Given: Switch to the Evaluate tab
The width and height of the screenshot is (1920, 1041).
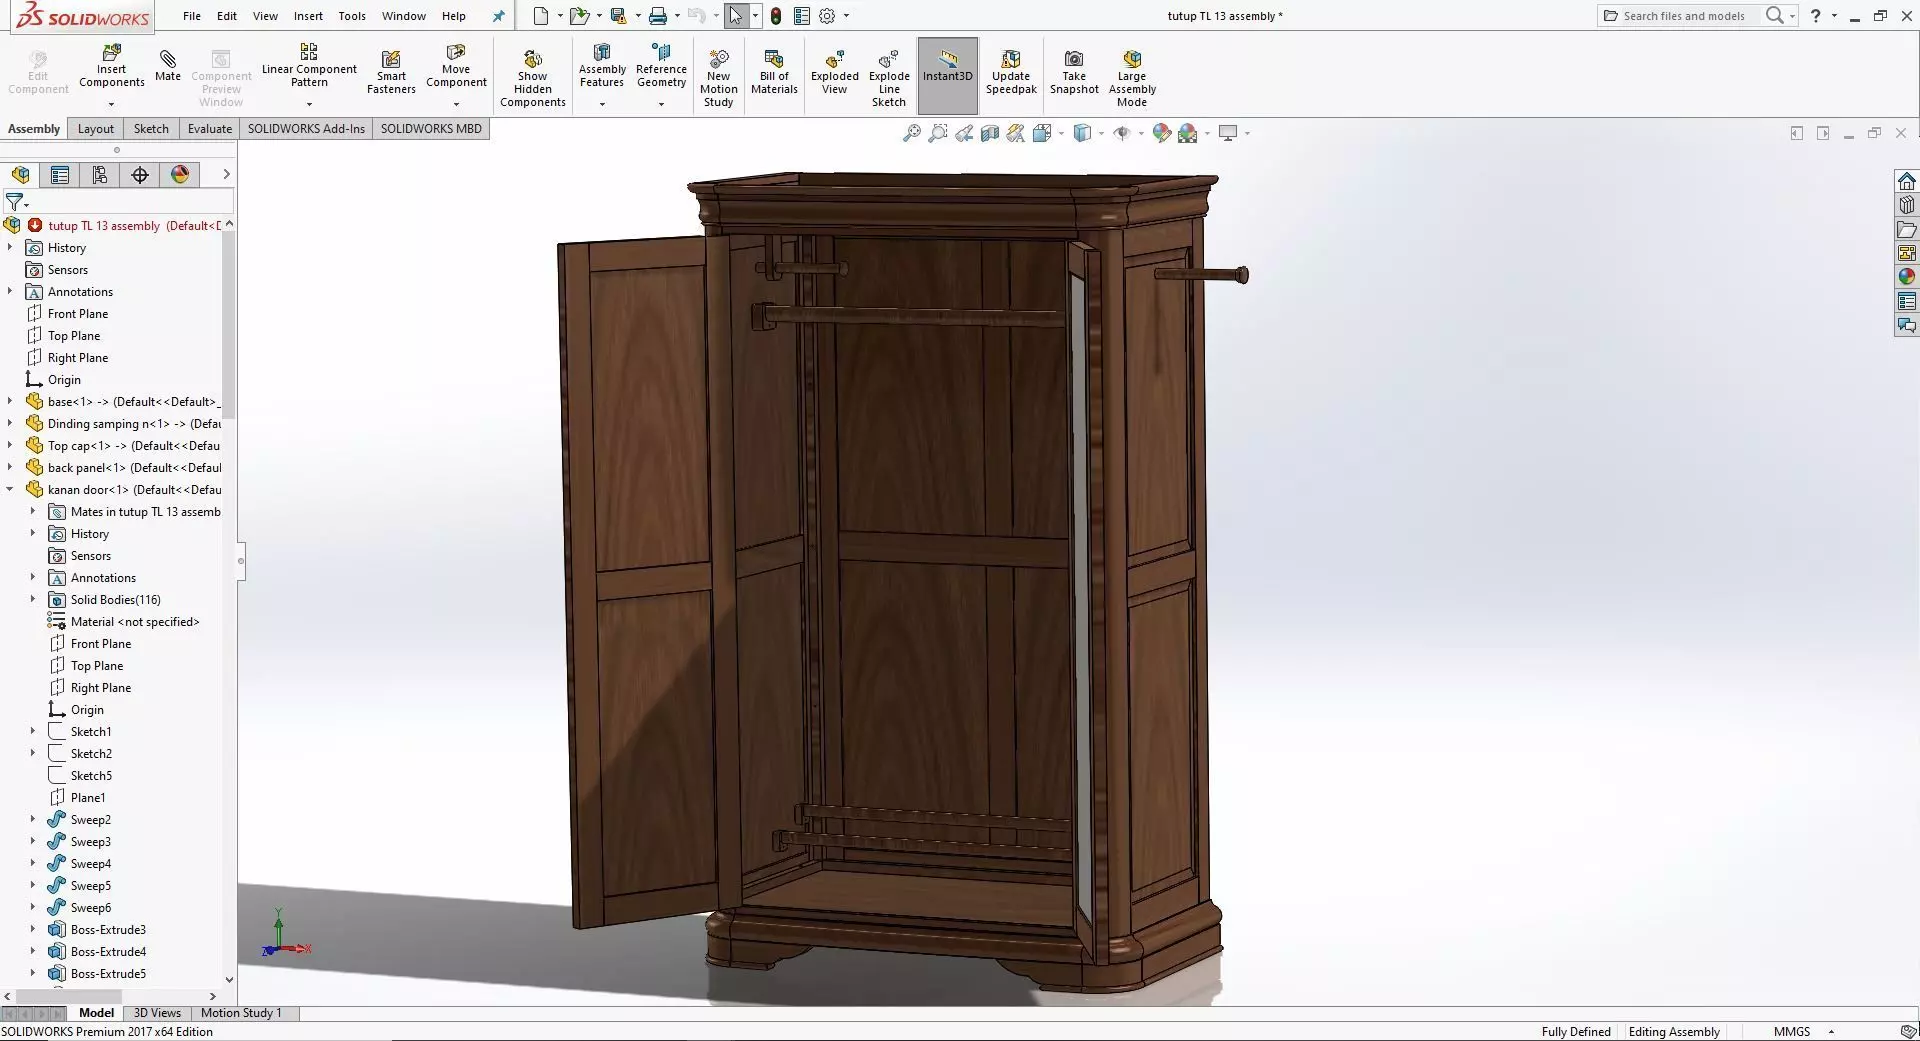Looking at the screenshot, I should pyautogui.click(x=210, y=128).
